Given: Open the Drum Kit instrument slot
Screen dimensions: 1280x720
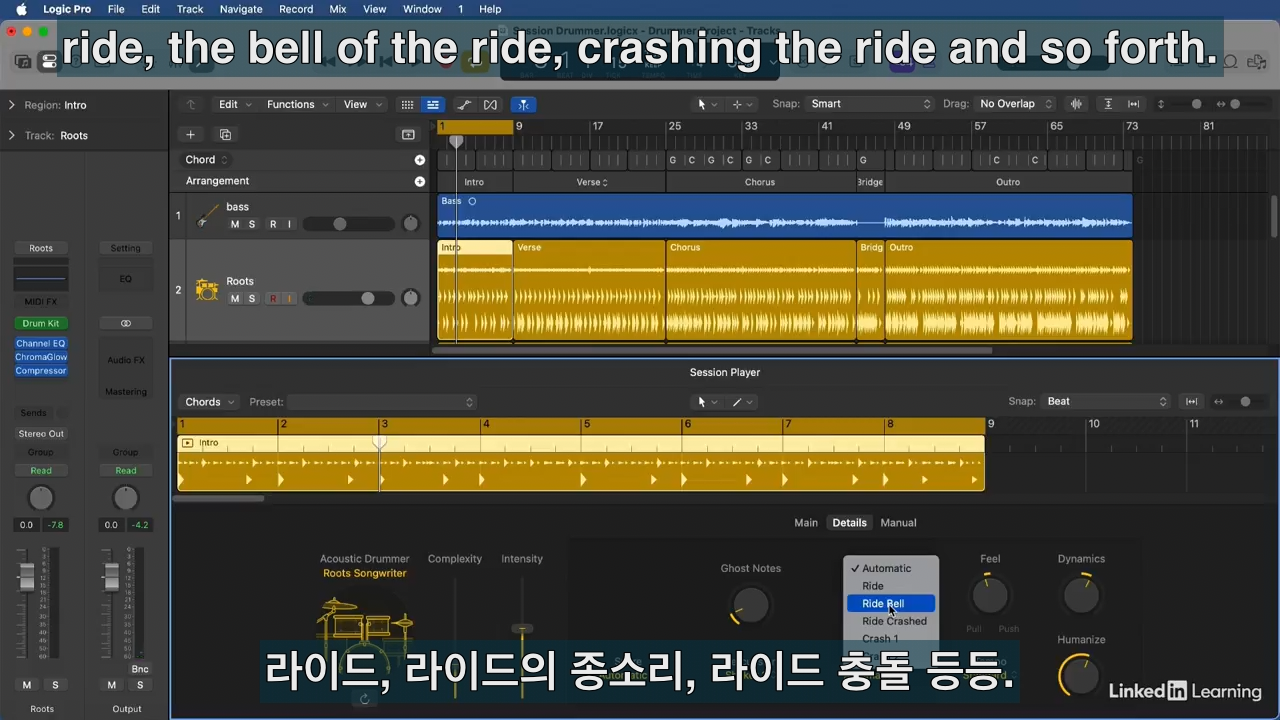Looking at the screenshot, I should point(41,323).
